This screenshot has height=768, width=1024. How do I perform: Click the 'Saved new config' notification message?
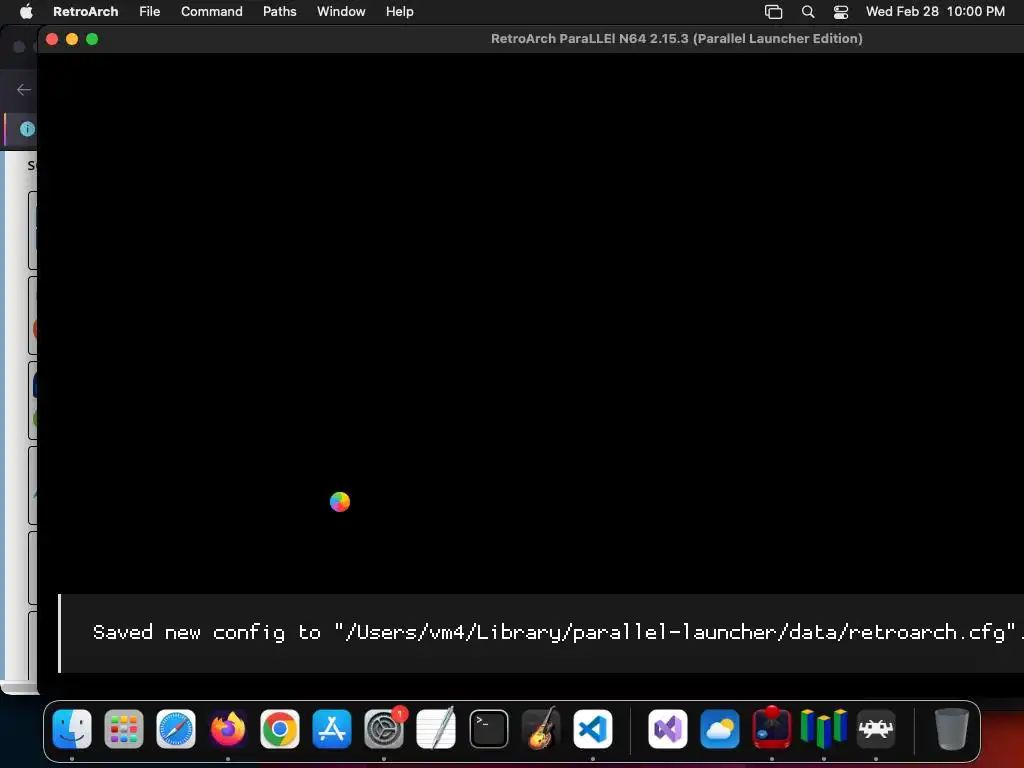click(541, 633)
